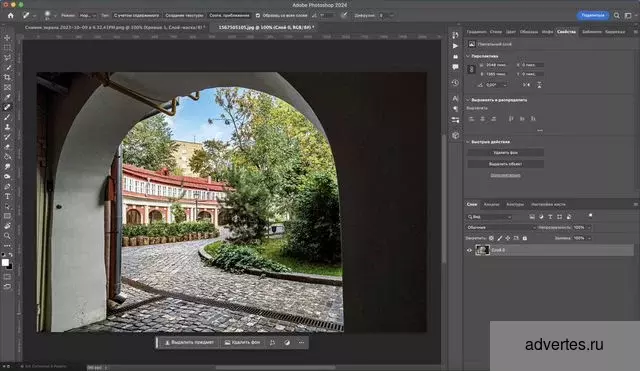The width and height of the screenshot is (640, 371).
Task: Toggle layer filtering on/off switch
Action: [590, 215]
